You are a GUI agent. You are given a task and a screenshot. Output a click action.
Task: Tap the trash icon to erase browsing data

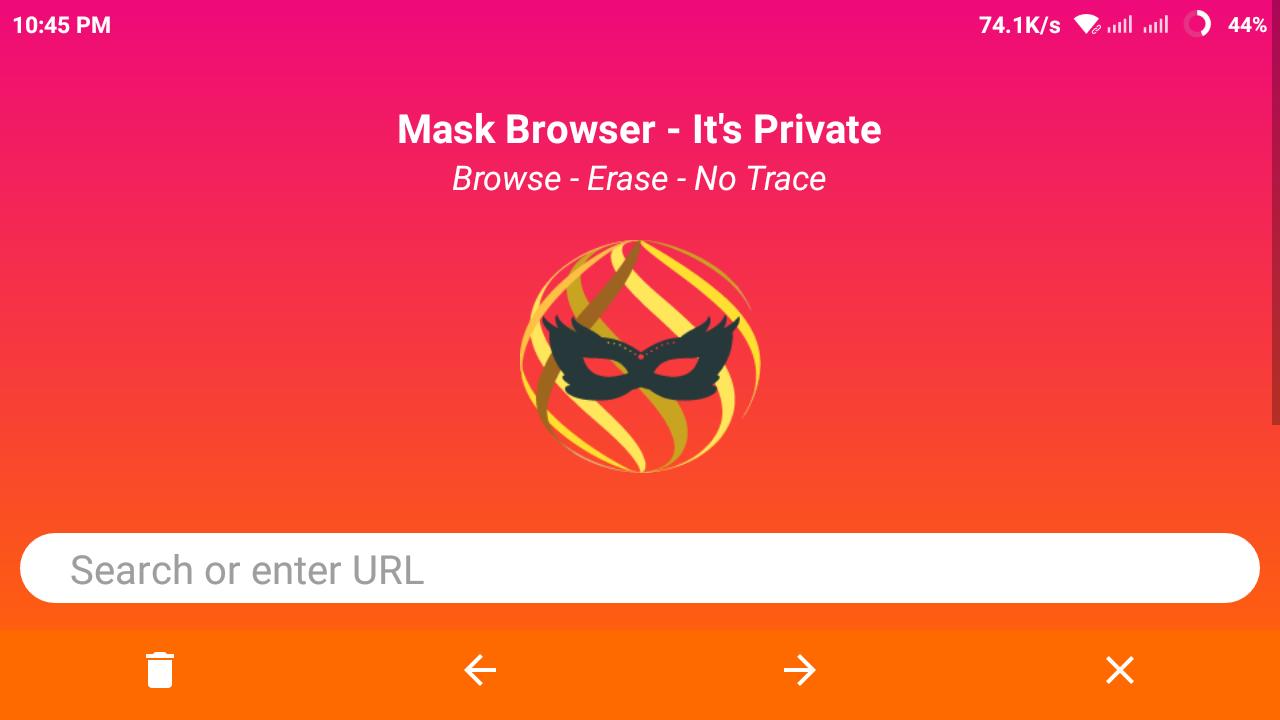coord(160,670)
